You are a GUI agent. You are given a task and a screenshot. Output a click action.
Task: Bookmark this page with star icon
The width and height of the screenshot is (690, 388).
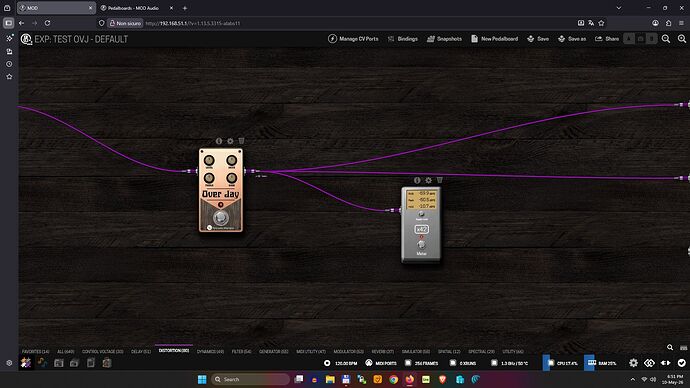pos(602,23)
